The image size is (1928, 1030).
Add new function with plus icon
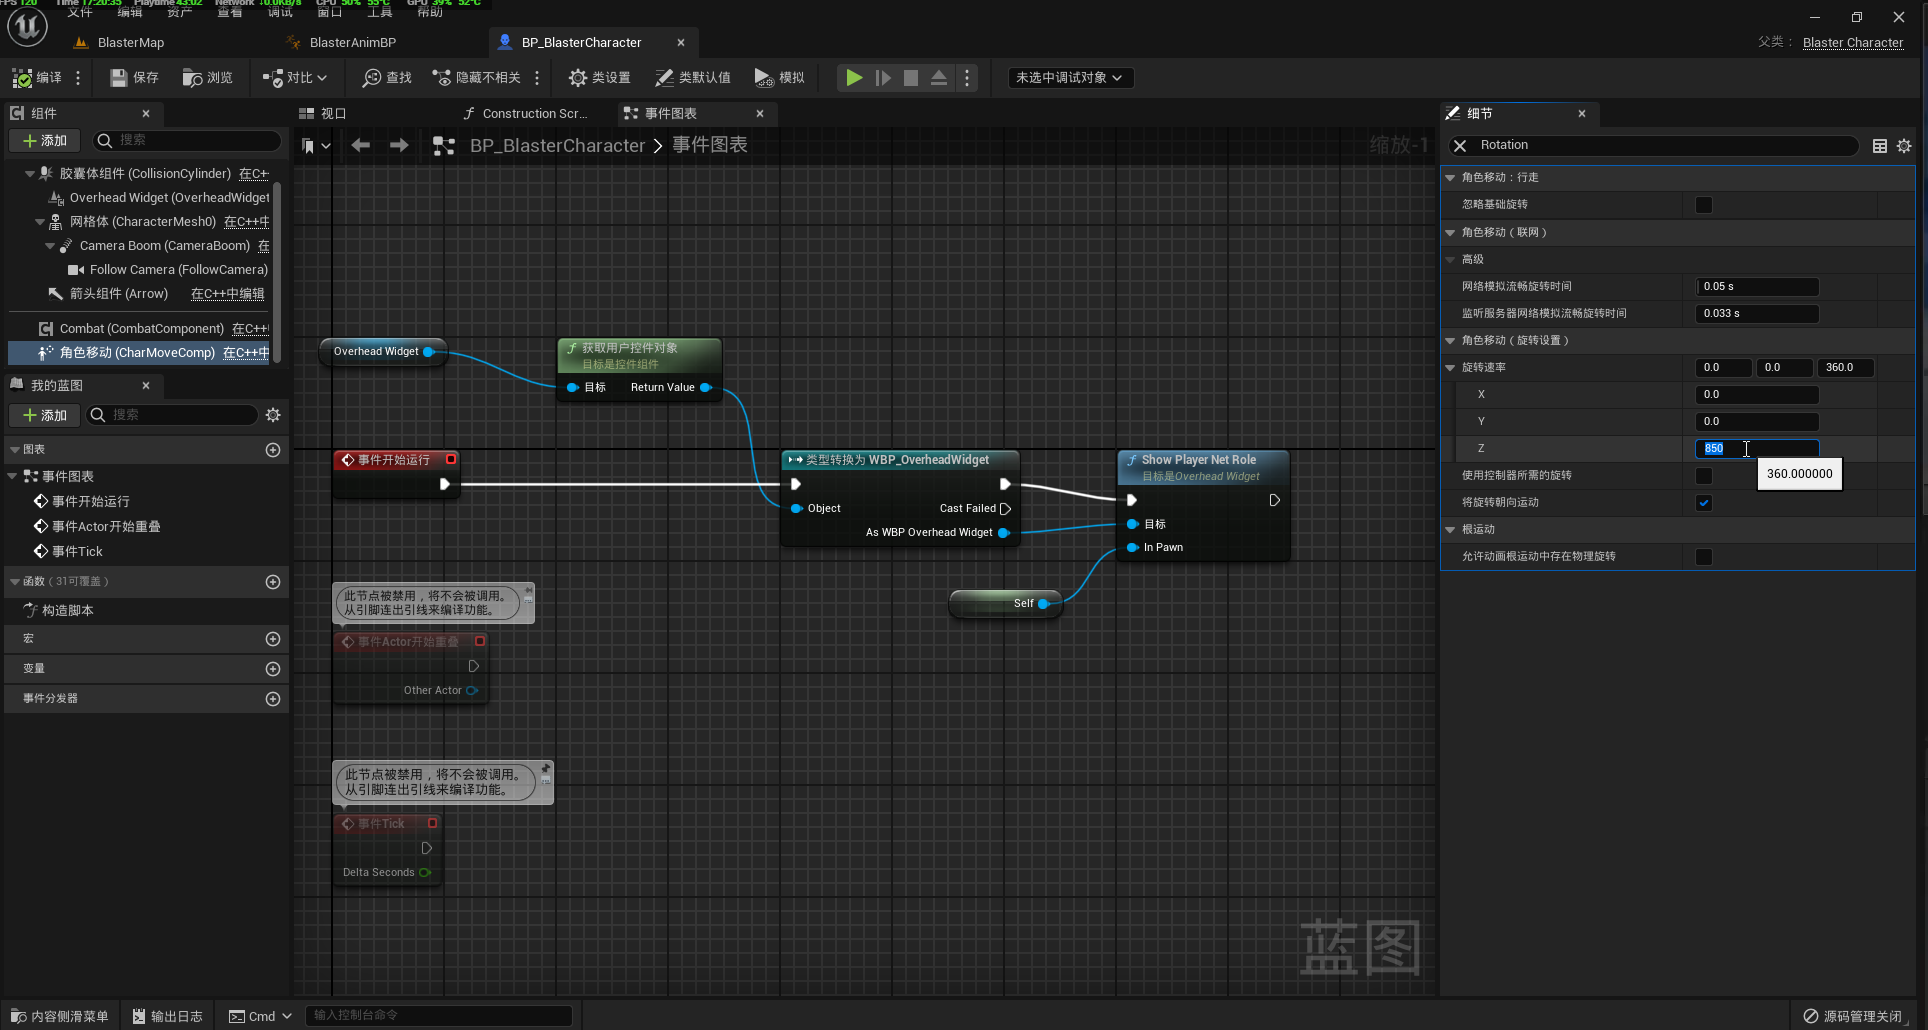[x=273, y=582]
